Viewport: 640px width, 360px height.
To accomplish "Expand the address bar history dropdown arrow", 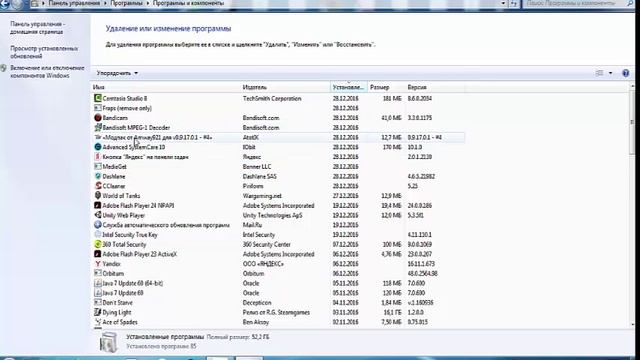I will pos(503,3).
